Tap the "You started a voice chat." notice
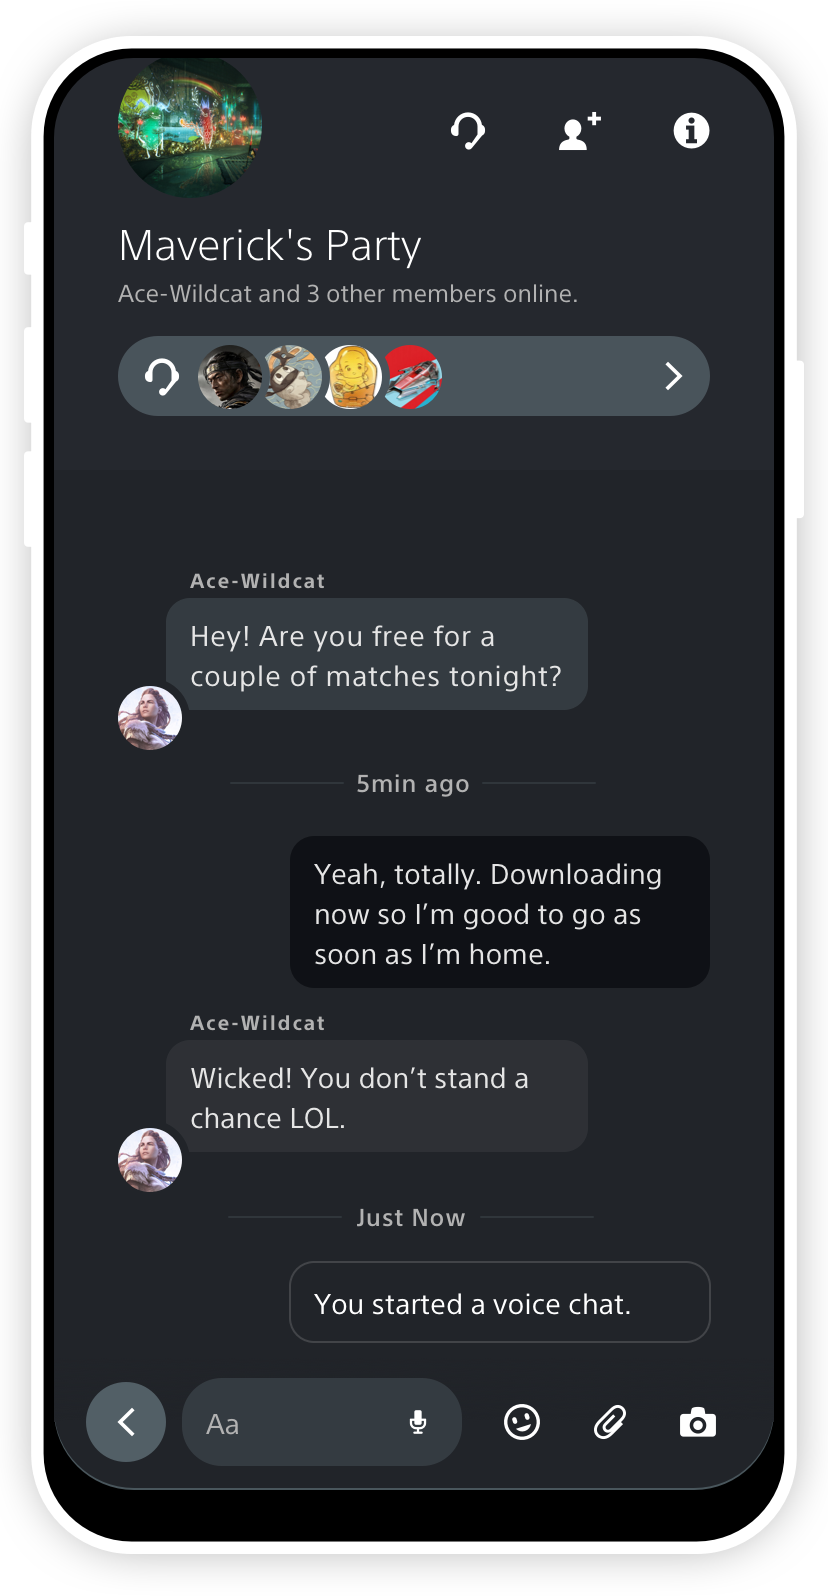The height and width of the screenshot is (1596, 828). pyautogui.click(x=500, y=1302)
